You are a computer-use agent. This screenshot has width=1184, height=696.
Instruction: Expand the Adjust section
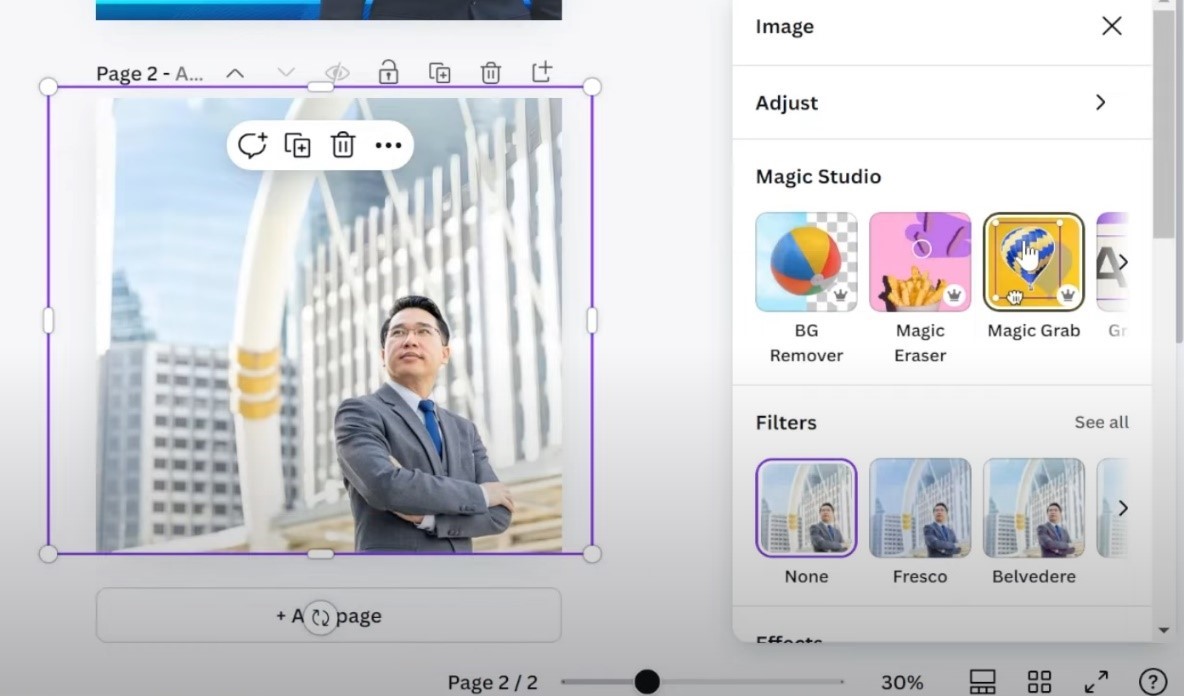(942, 103)
